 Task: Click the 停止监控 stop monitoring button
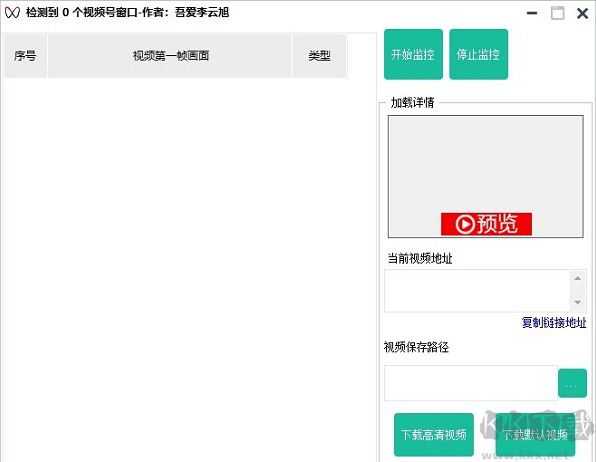point(478,54)
